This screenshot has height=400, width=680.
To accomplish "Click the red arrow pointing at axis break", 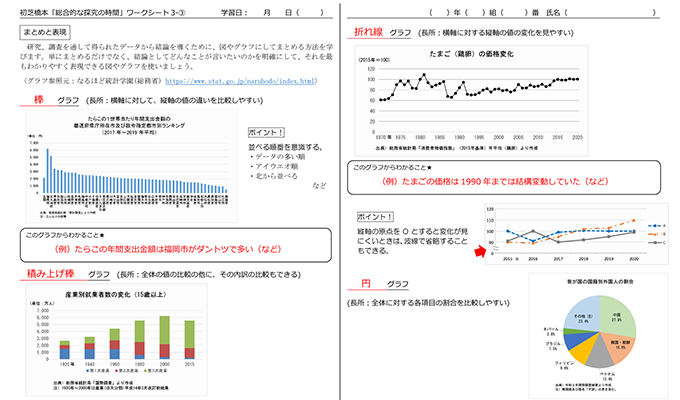I will (480, 251).
